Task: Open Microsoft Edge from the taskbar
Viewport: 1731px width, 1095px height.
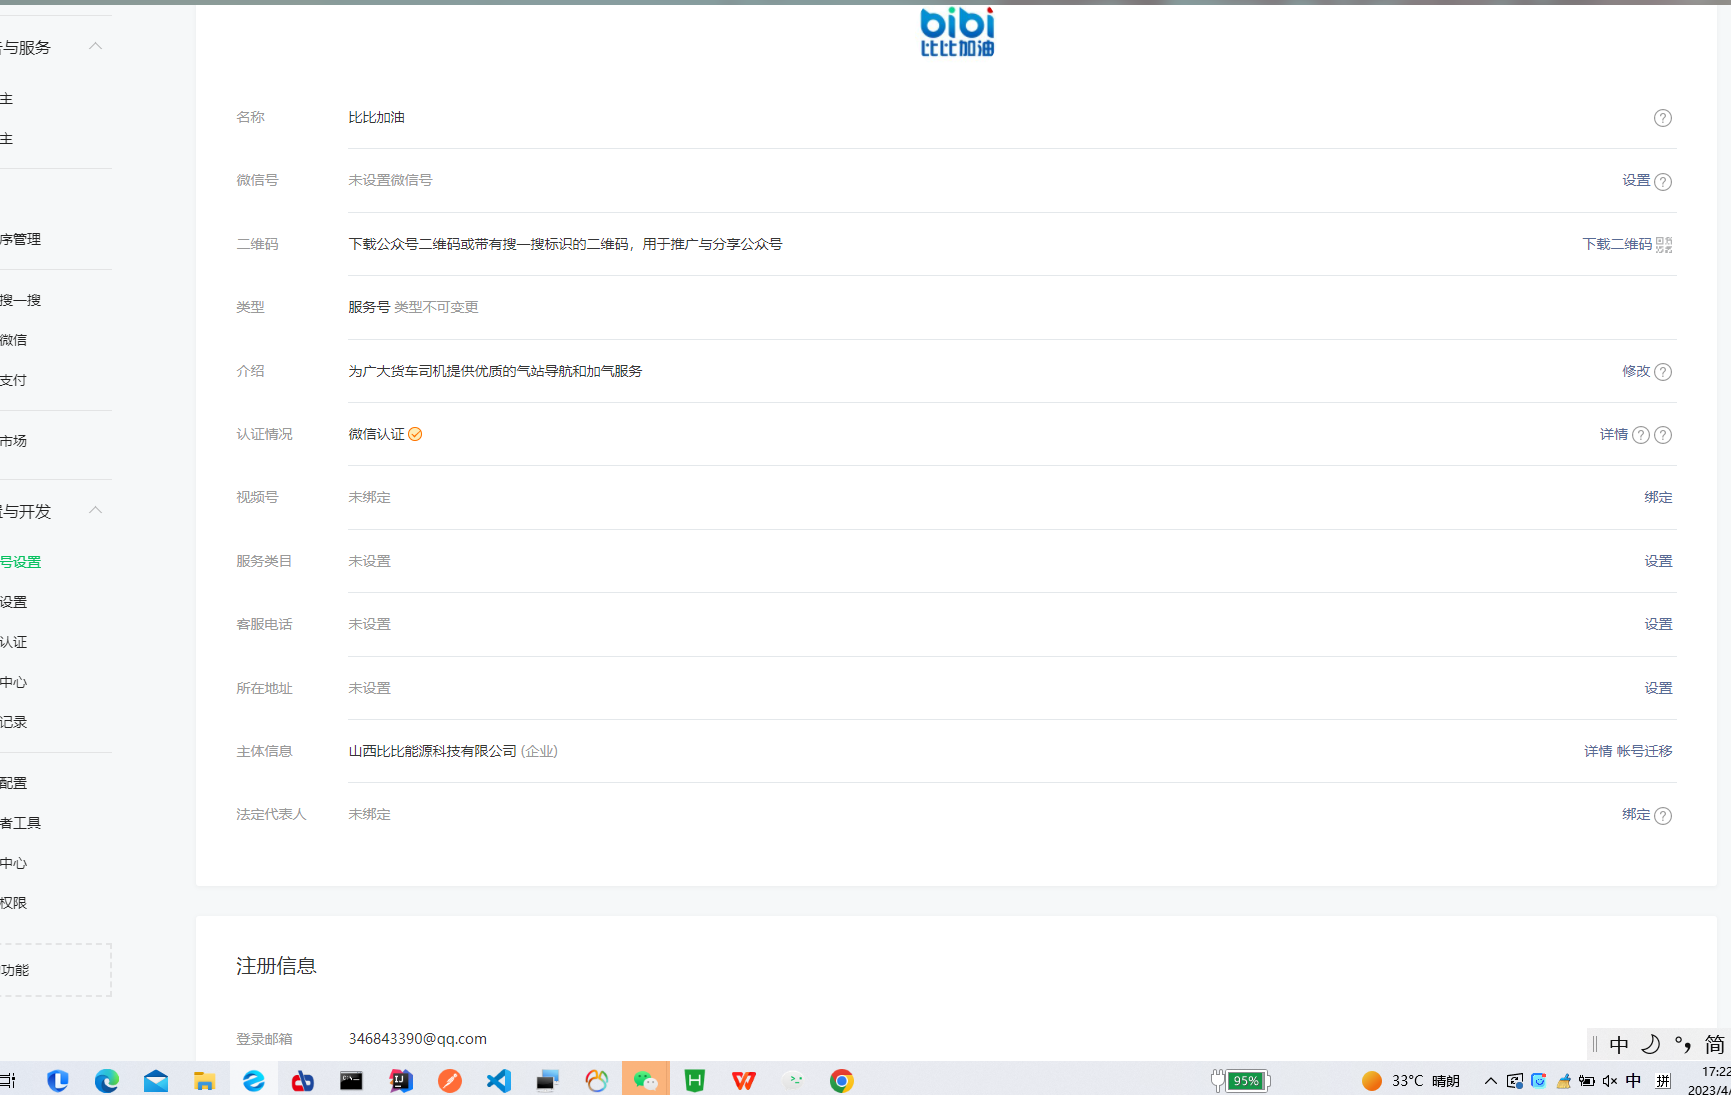Action: point(106,1080)
